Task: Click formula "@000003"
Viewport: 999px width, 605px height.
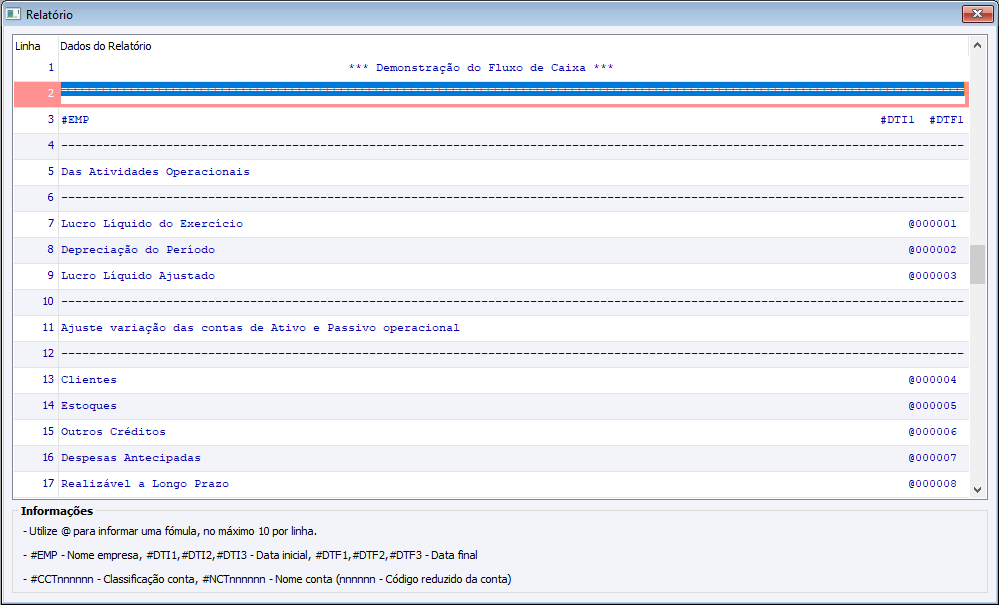Action: (x=932, y=276)
